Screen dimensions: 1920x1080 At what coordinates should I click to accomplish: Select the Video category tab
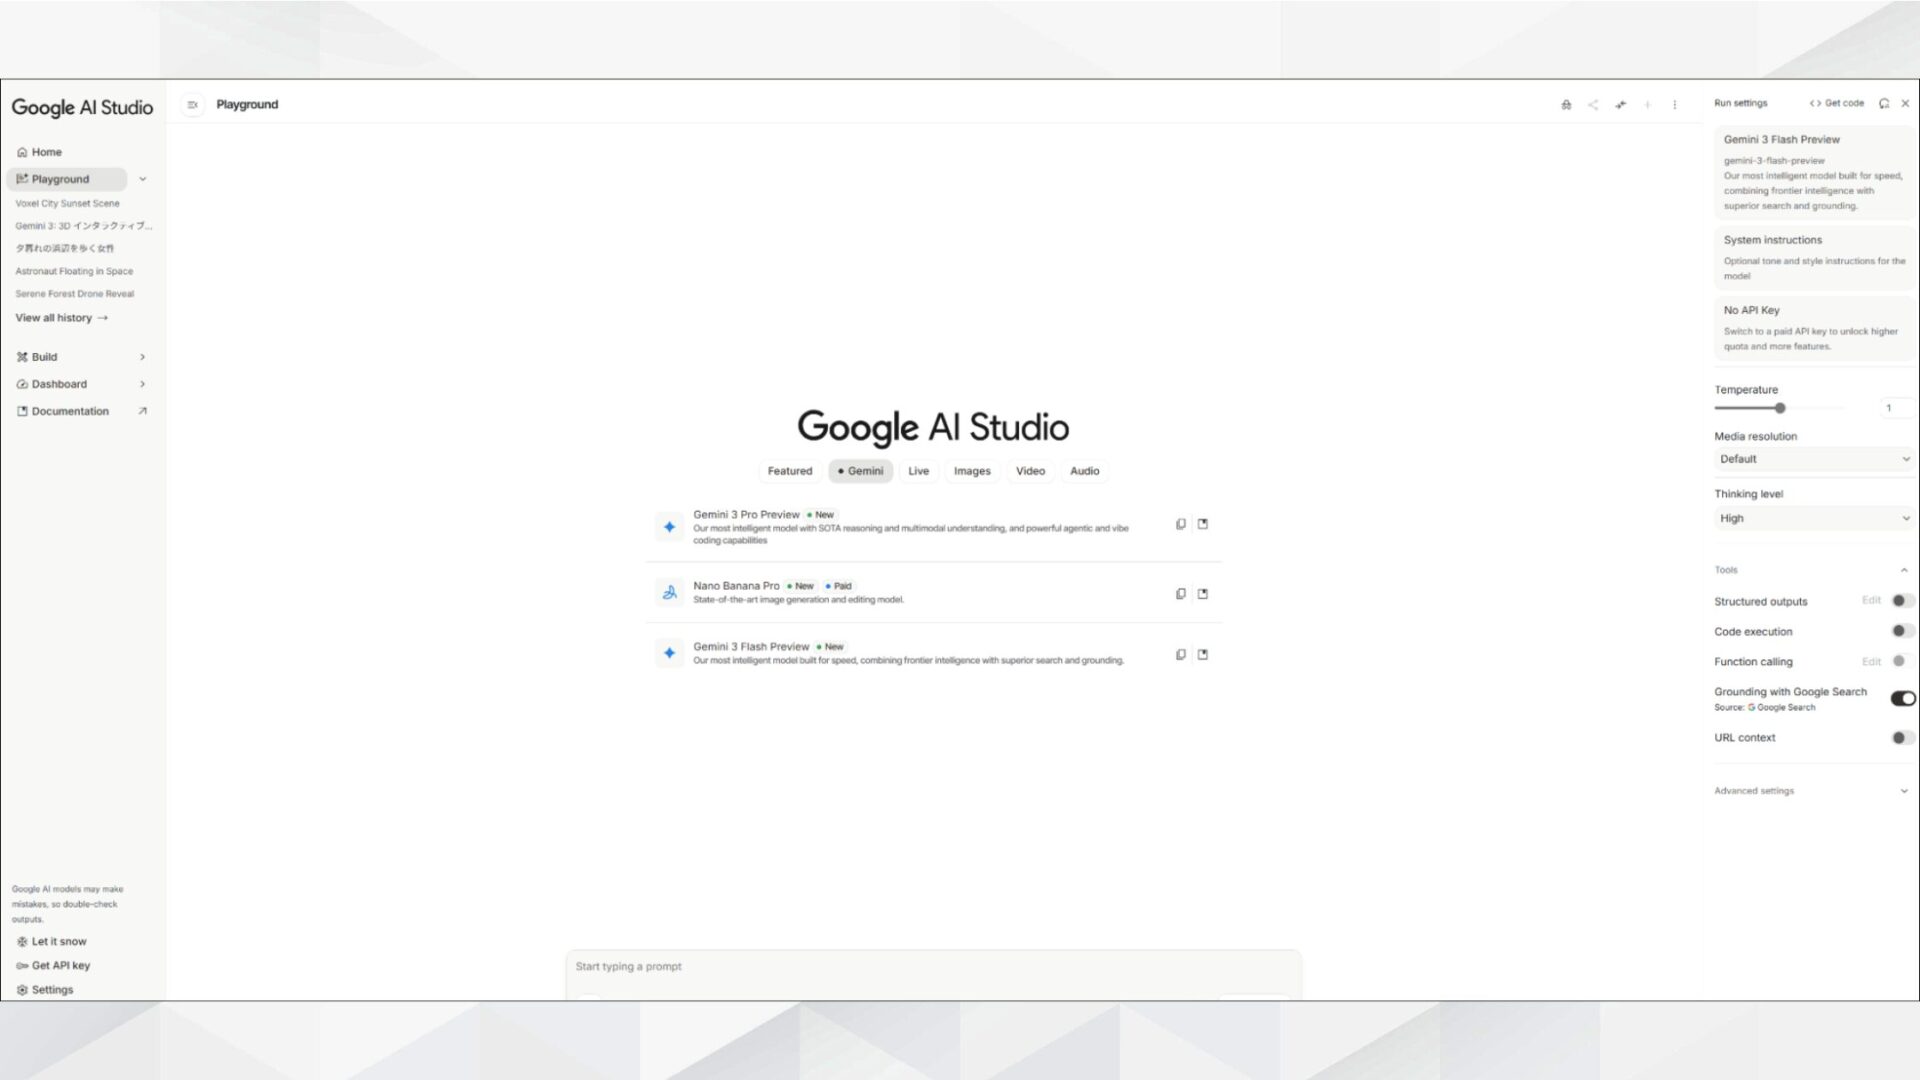point(1031,471)
